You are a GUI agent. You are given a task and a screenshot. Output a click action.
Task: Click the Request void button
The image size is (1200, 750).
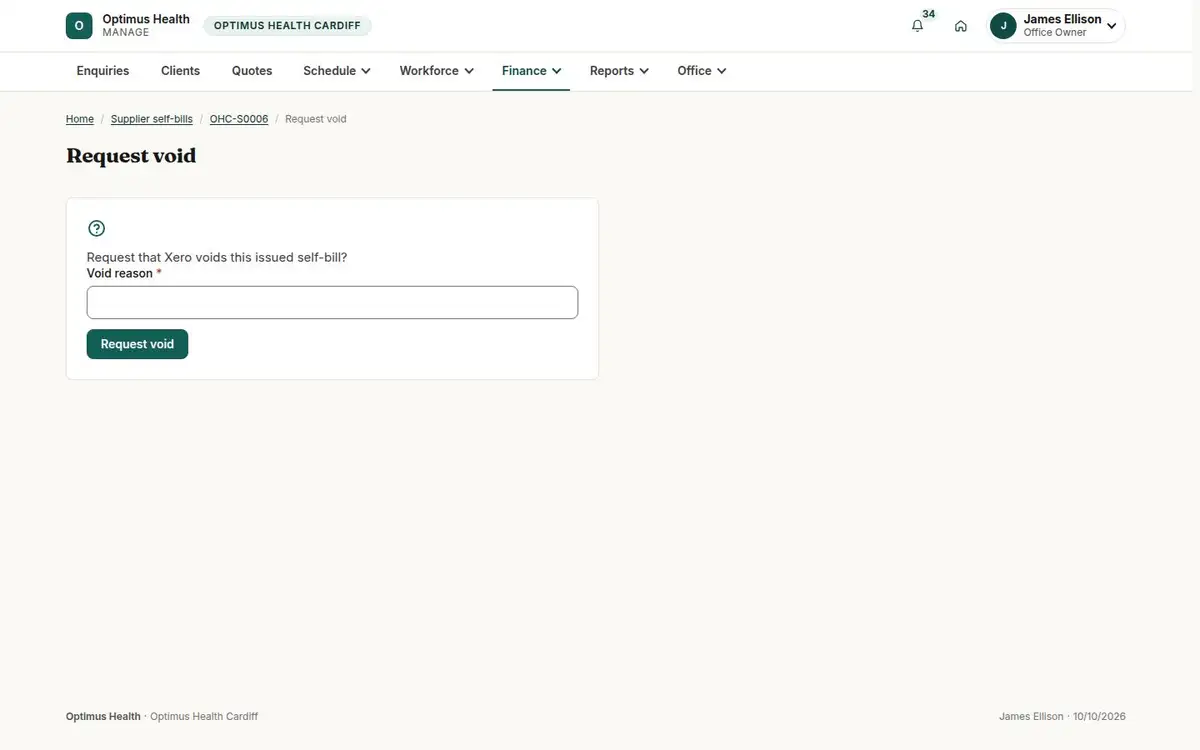pos(137,344)
